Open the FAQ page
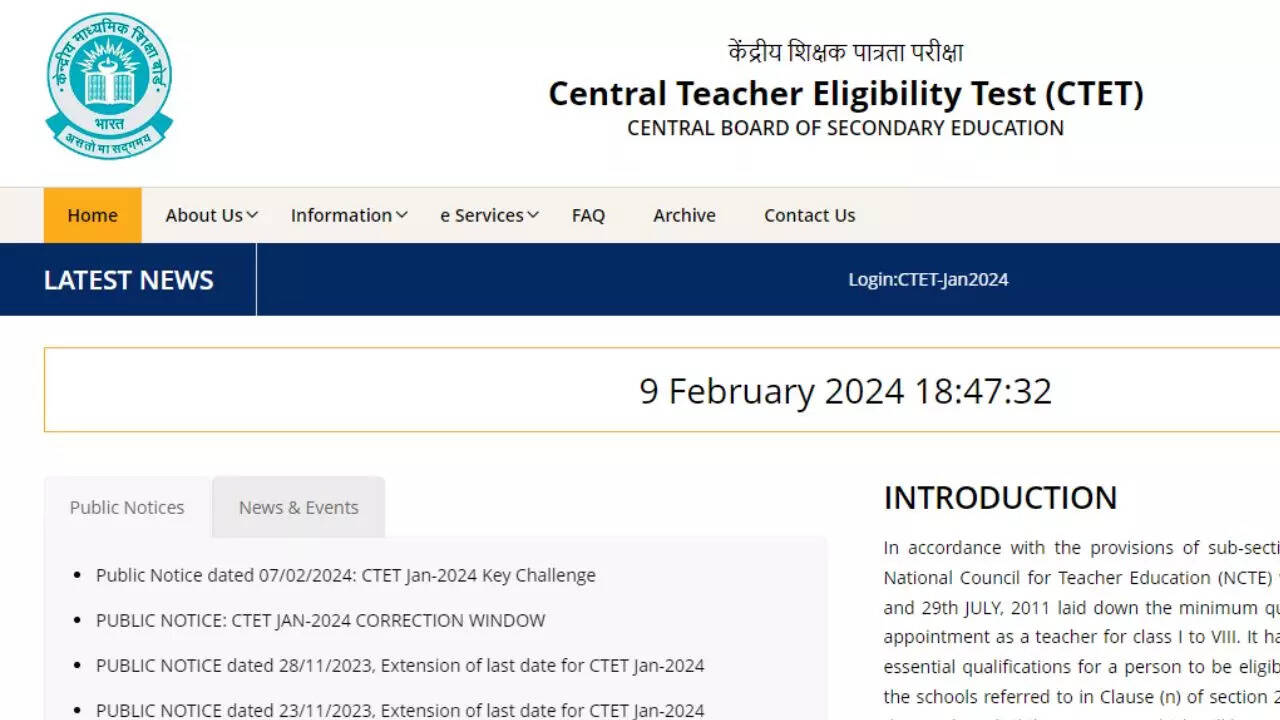The width and height of the screenshot is (1280, 720). tap(588, 215)
